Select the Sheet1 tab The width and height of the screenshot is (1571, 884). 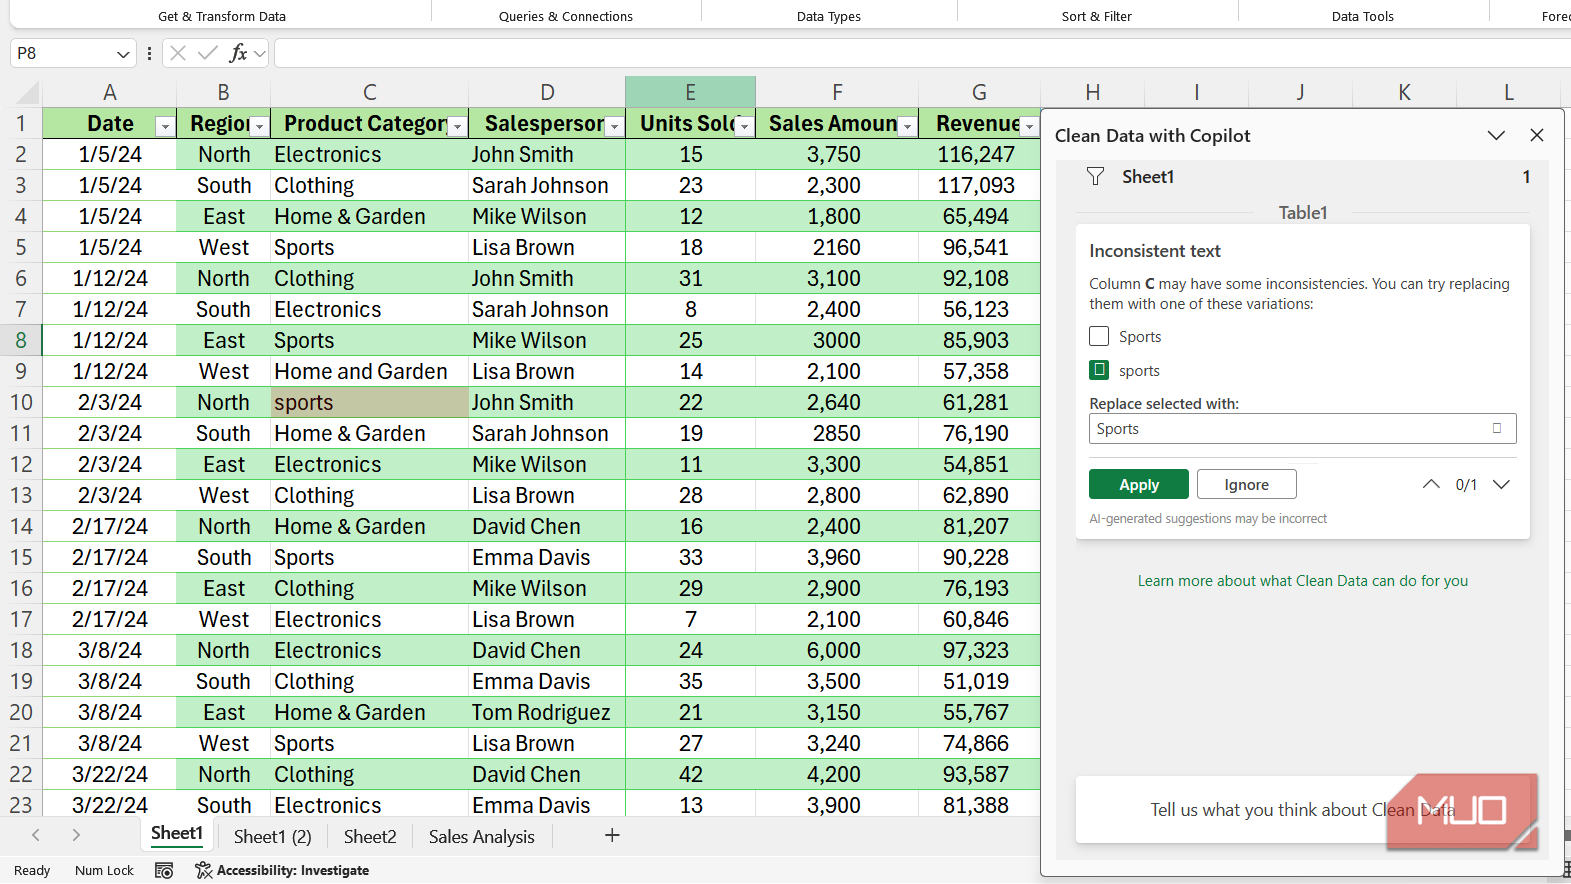coord(176,833)
